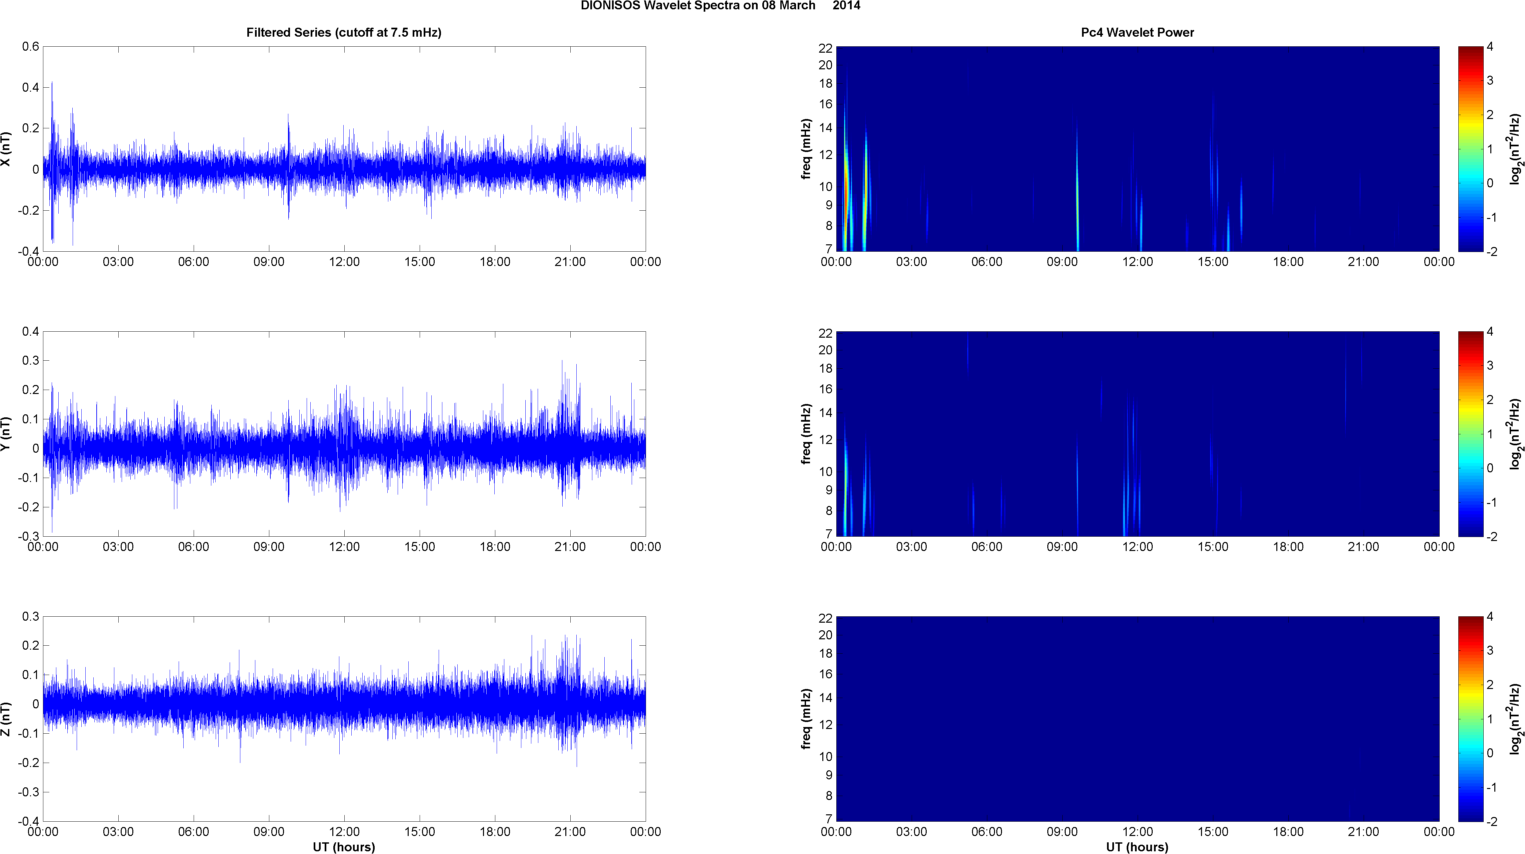Select the X component filtered series plot

coord(344,149)
